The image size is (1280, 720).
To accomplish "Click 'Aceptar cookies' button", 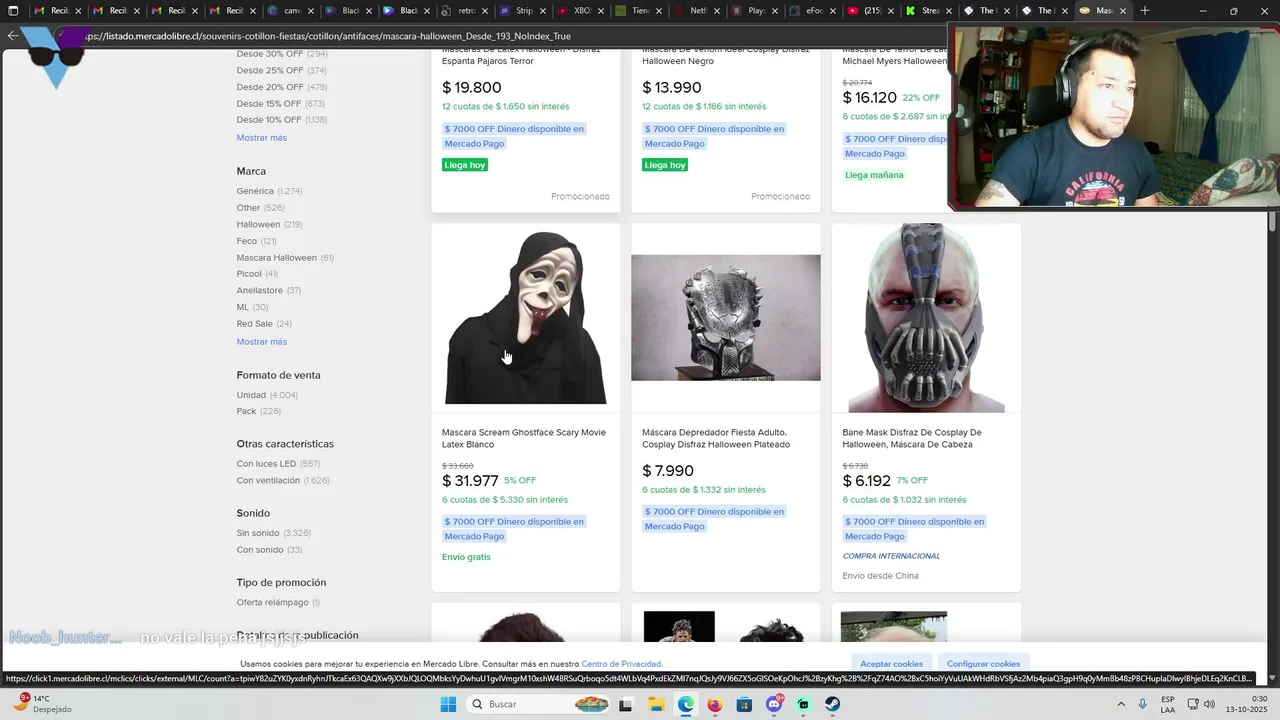I will pyautogui.click(x=892, y=664).
